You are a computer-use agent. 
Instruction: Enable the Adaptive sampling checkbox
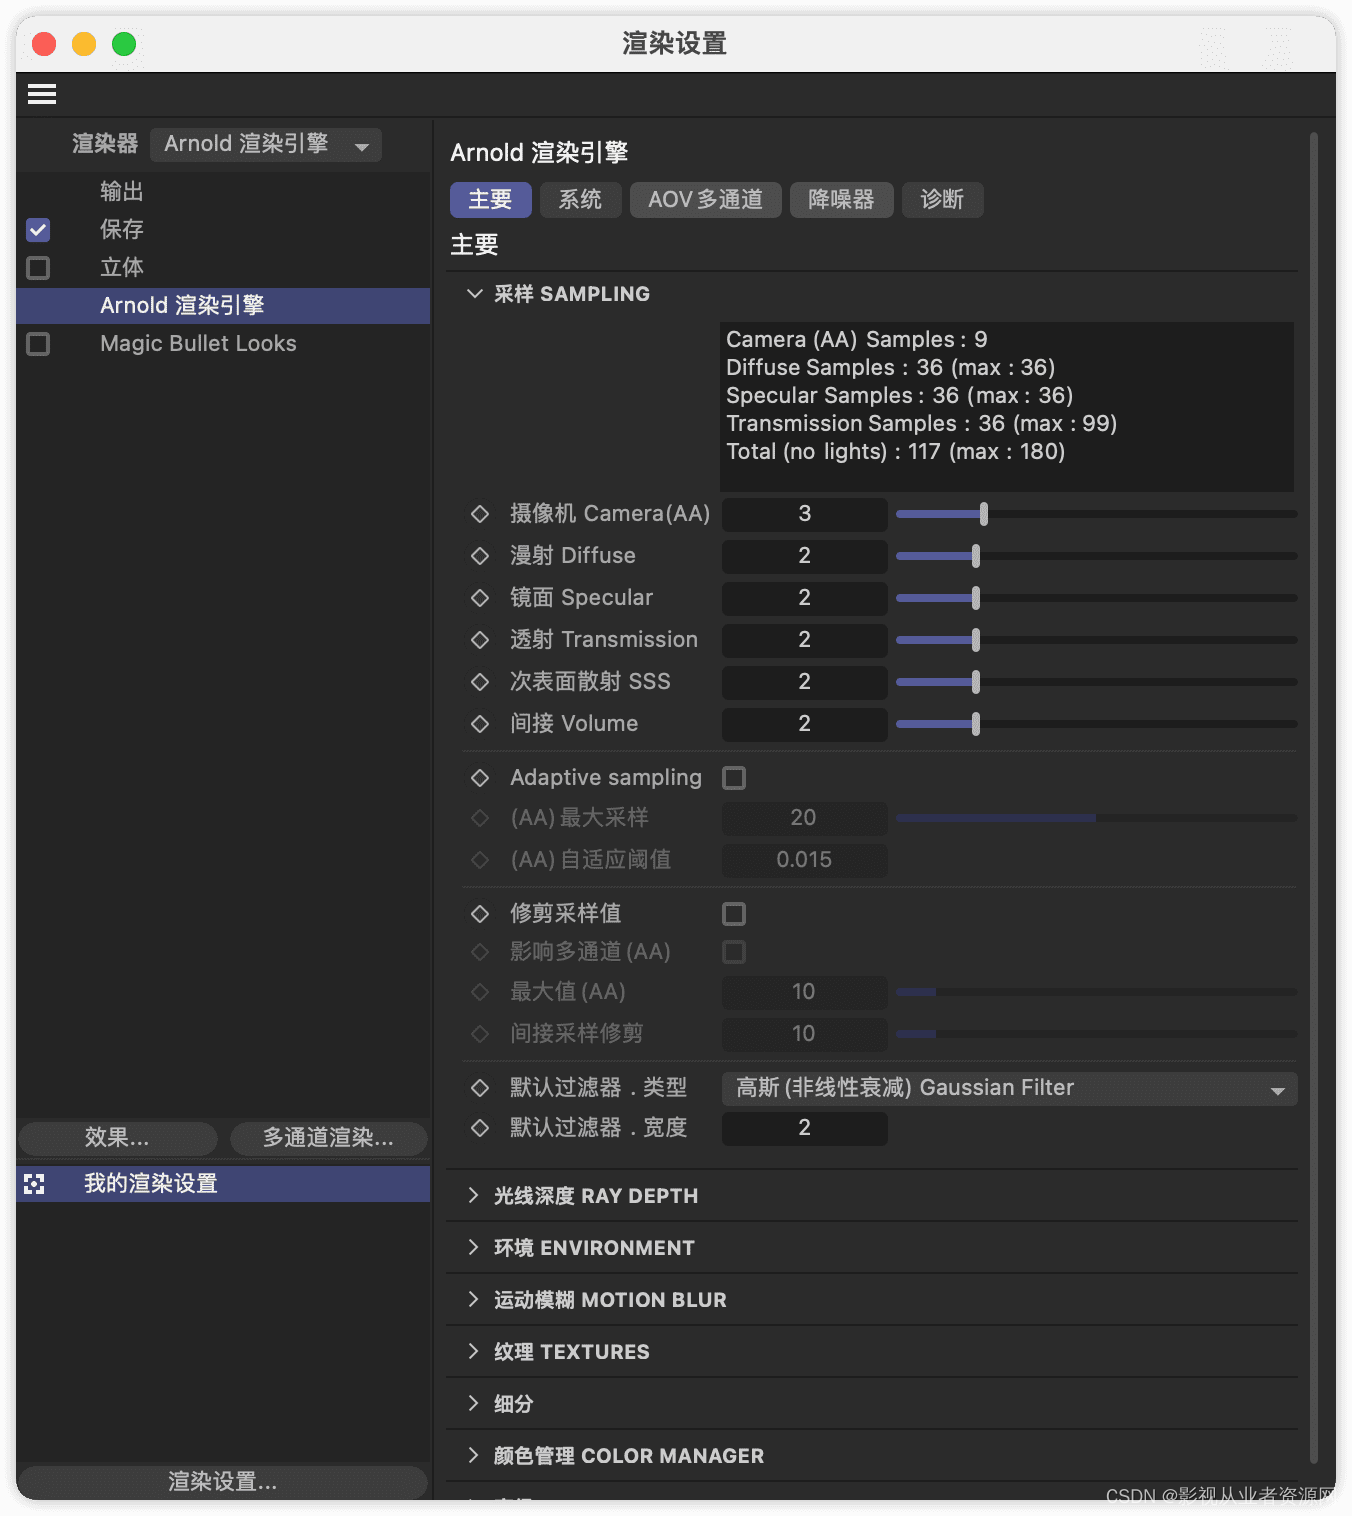pos(734,778)
